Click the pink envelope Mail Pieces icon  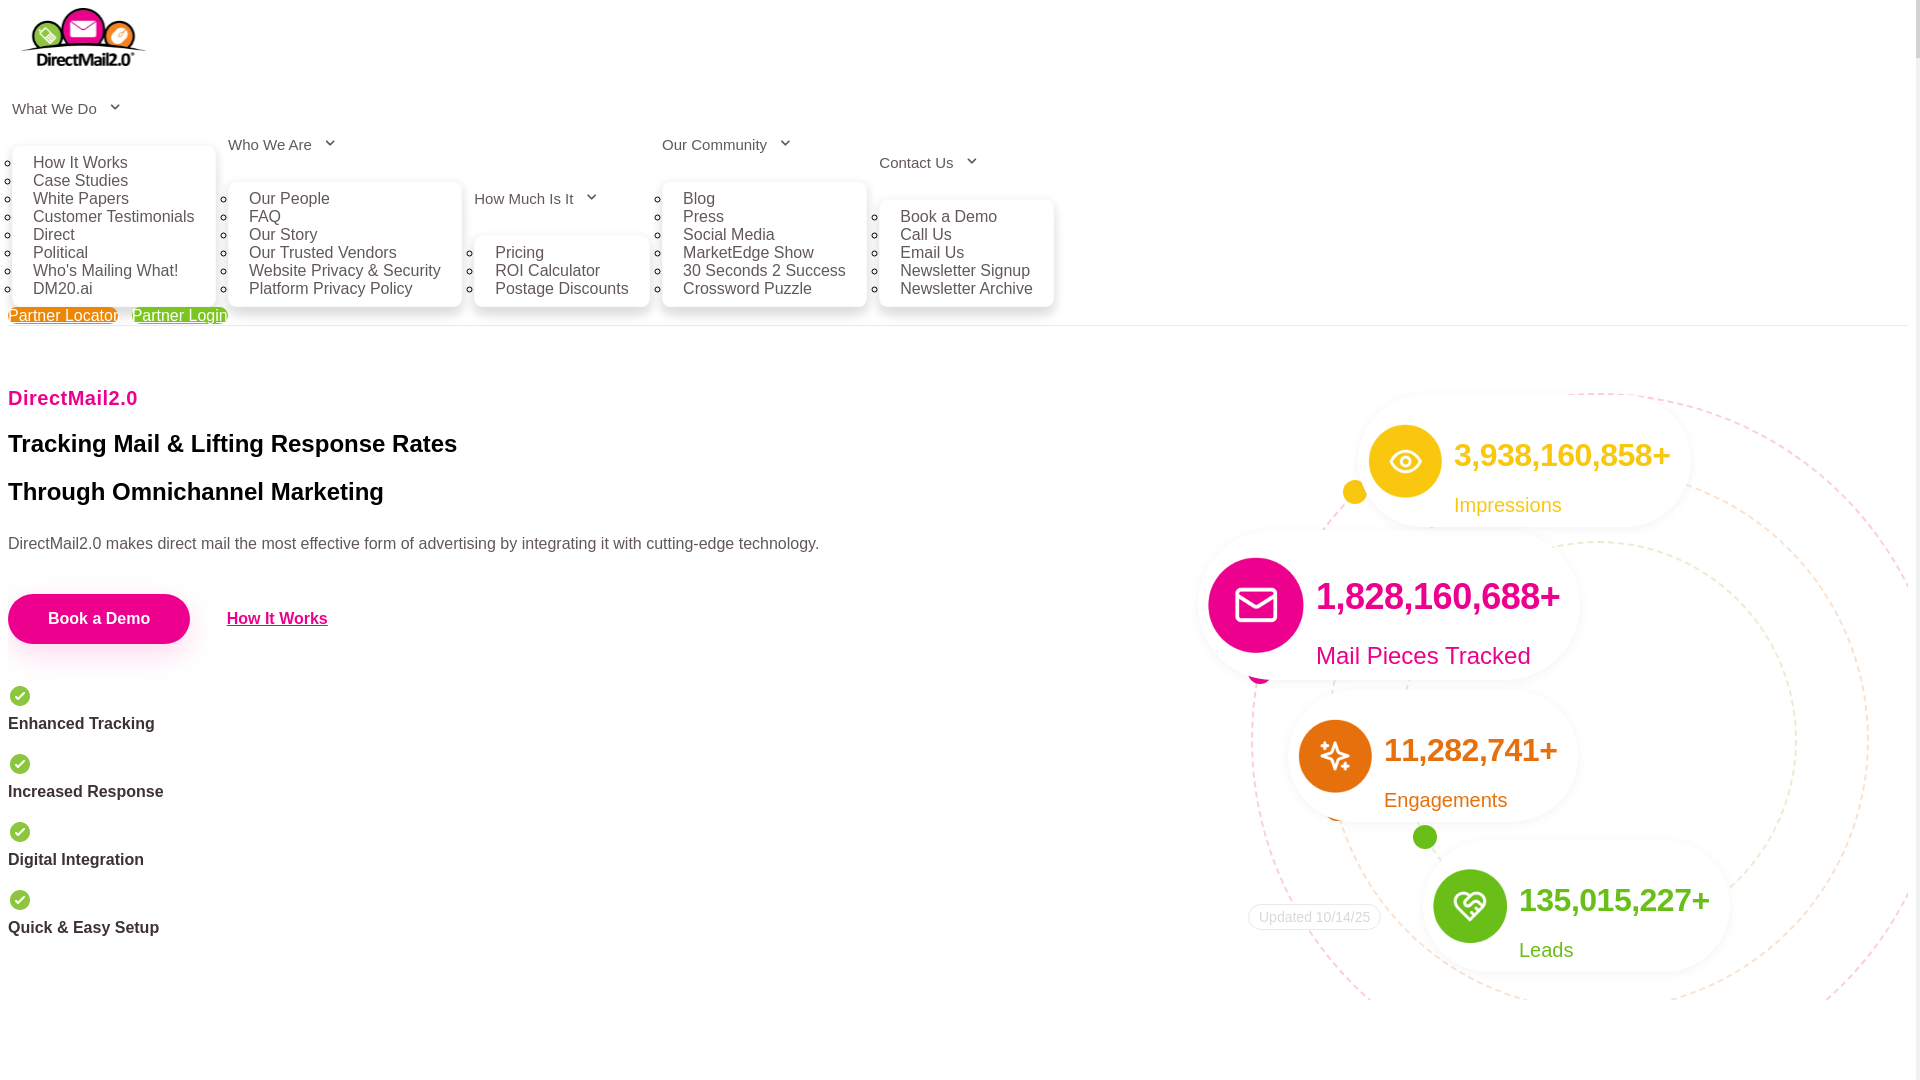pyautogui.click(x=1256, y=605)
